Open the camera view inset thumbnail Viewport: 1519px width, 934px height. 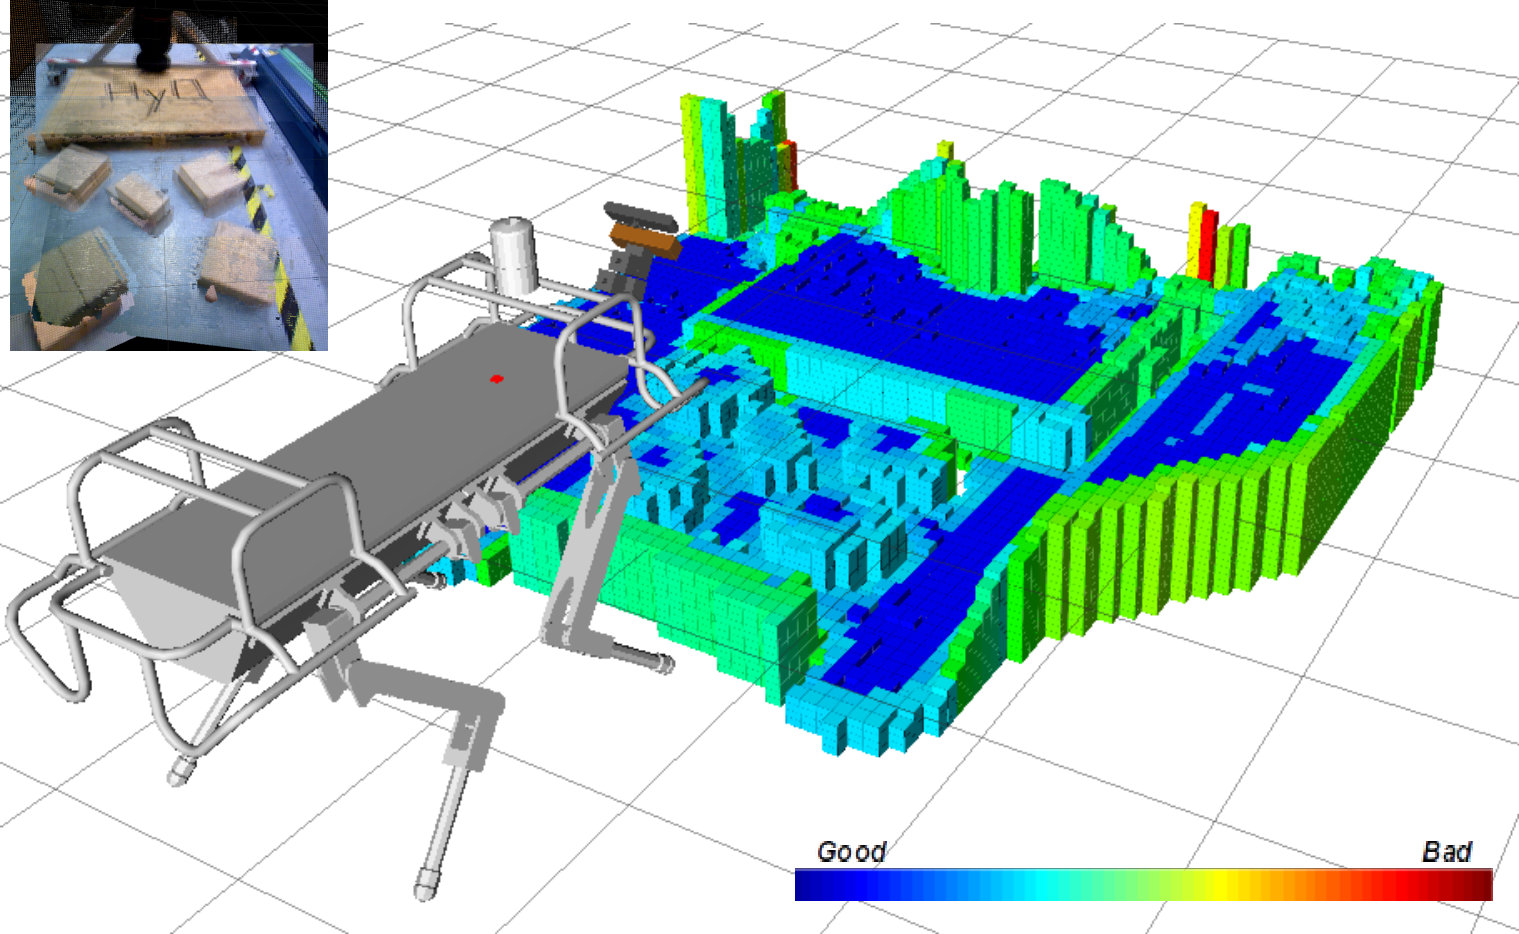click(x=169, y=175)
